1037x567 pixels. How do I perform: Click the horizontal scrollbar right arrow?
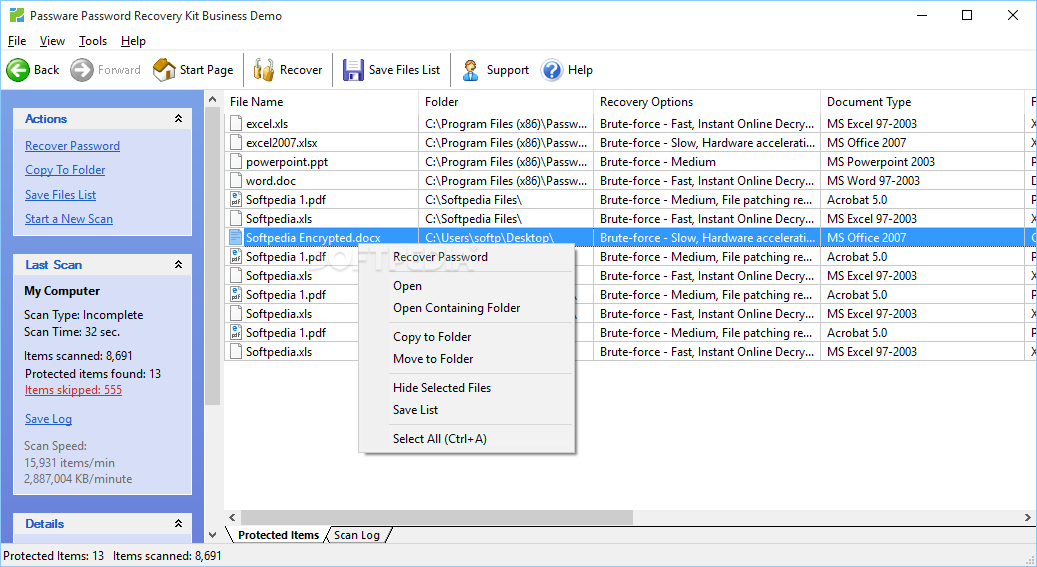pyautogui.click(x=1027, y=517)
